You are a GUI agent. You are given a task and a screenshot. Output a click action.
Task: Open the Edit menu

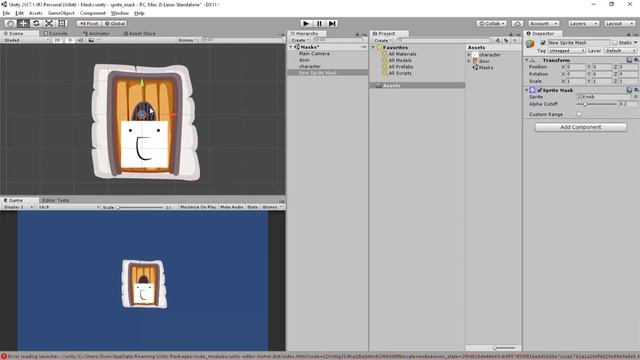(19, 13)
